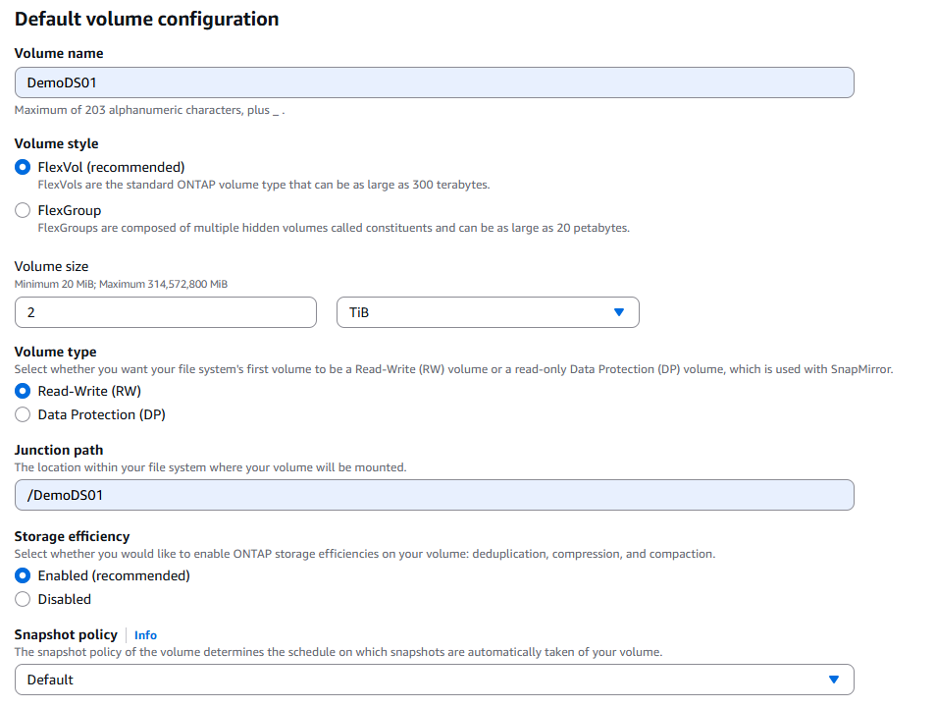The width and height of the screenshot is (936, 708).
Task: Select the Read-Write (RW) volume type
Action: tap(23, 391)
